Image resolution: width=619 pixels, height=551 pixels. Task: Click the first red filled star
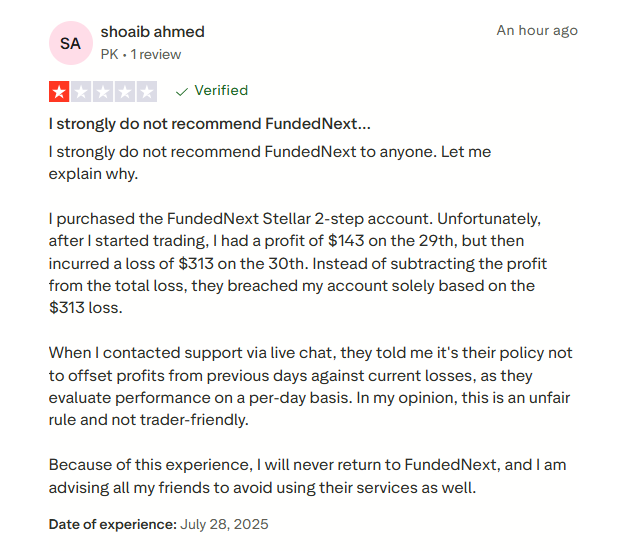coord(59,92)
